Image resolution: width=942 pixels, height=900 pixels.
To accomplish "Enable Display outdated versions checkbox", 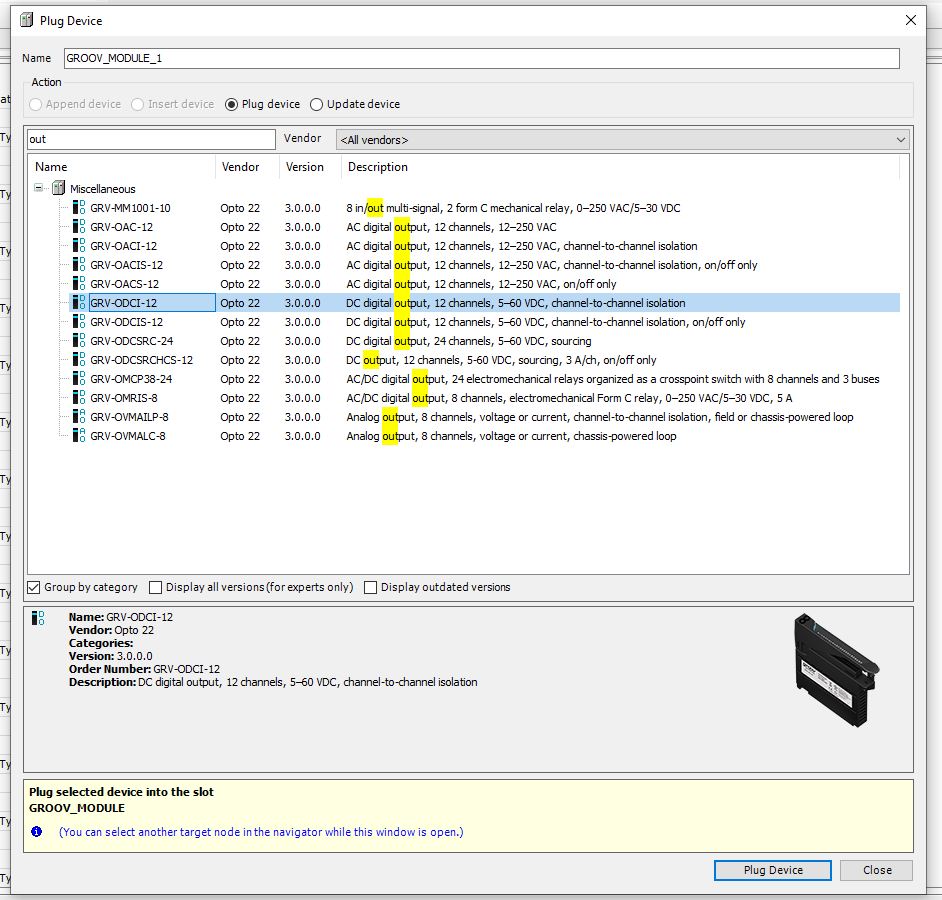I will [371, 587].
